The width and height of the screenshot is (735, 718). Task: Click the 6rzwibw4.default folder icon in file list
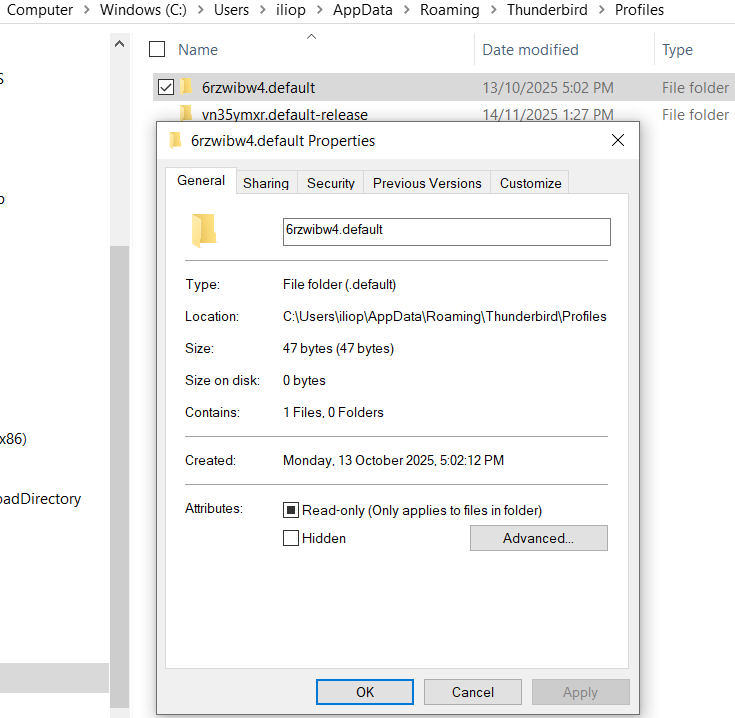[x=187, y=87]
